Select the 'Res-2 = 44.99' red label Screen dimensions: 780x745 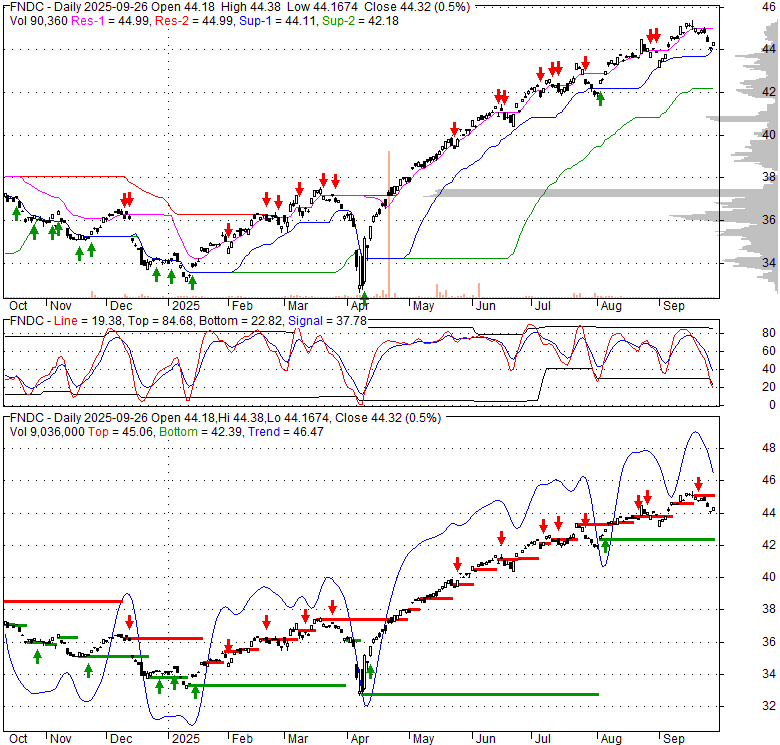pos(194,21)
